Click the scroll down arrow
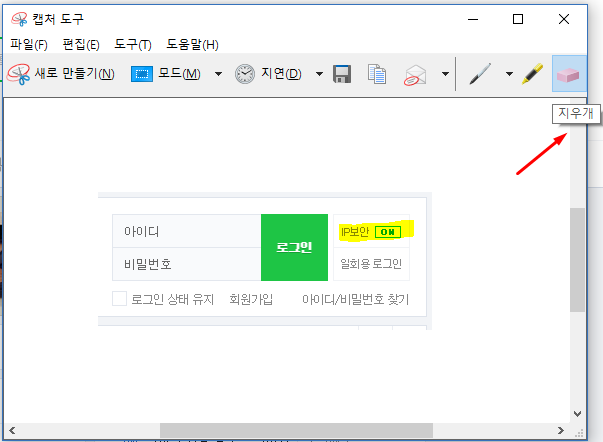The image size is (603, 442). [x=577, y=414]
